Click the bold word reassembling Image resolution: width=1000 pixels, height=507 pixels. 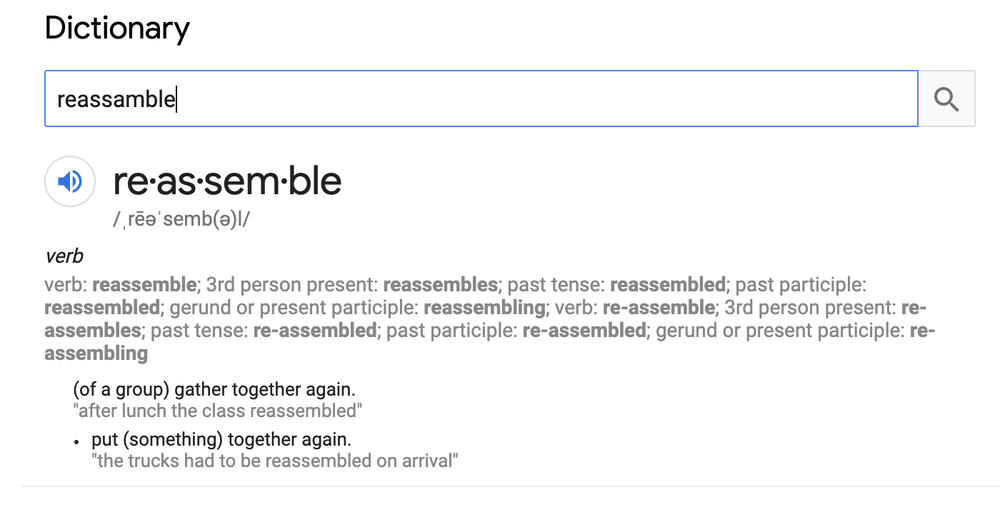point(484,307)
